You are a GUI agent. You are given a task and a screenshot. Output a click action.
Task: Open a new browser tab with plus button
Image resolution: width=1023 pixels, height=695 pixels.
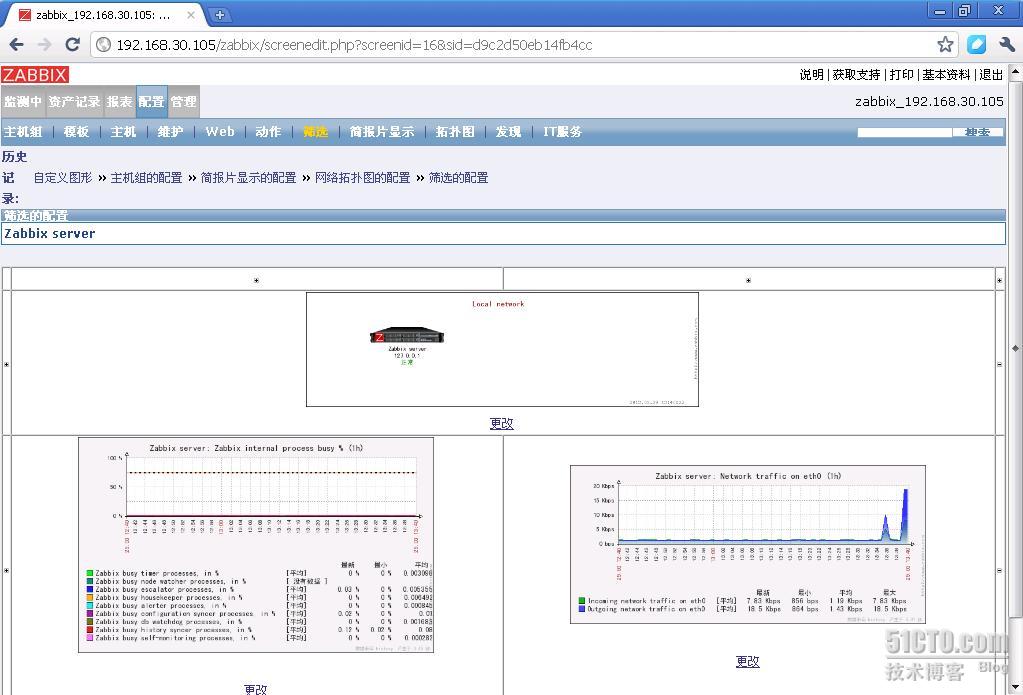[x=220, y=14]
